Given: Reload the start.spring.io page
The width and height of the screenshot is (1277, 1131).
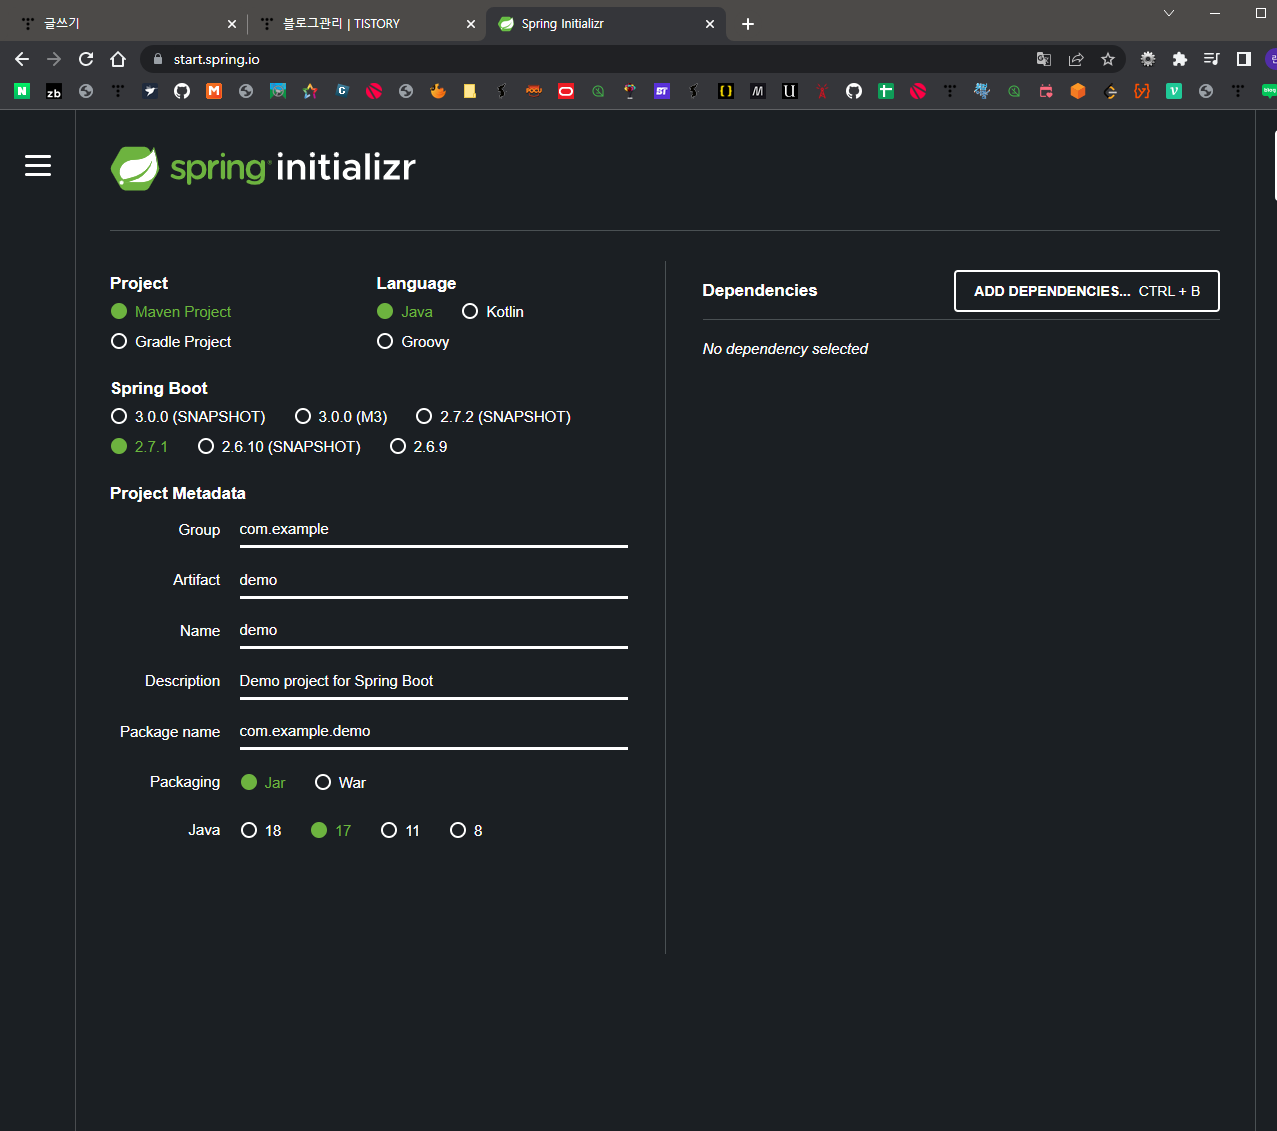Looking at the screenshot, I should point(86,59).
